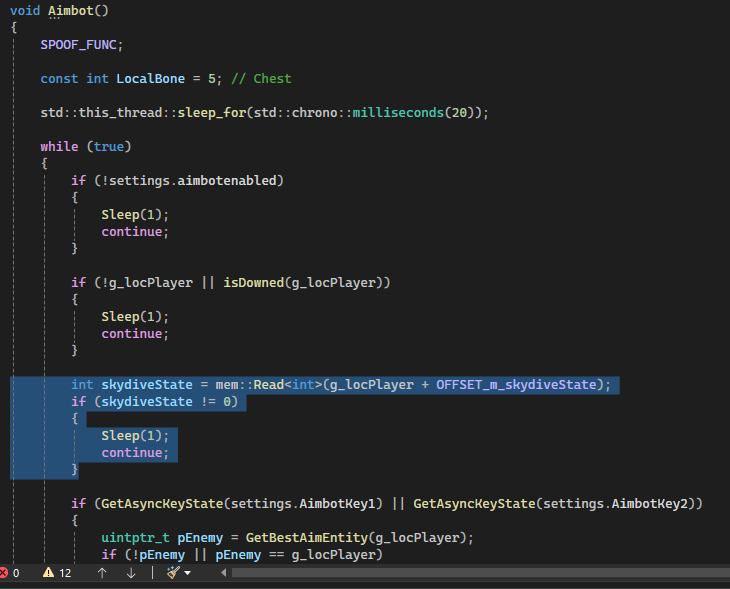Click the Aimbot function name
This screenshot has width=730, height=589.
pyautogui.click(x=71, y=11)
